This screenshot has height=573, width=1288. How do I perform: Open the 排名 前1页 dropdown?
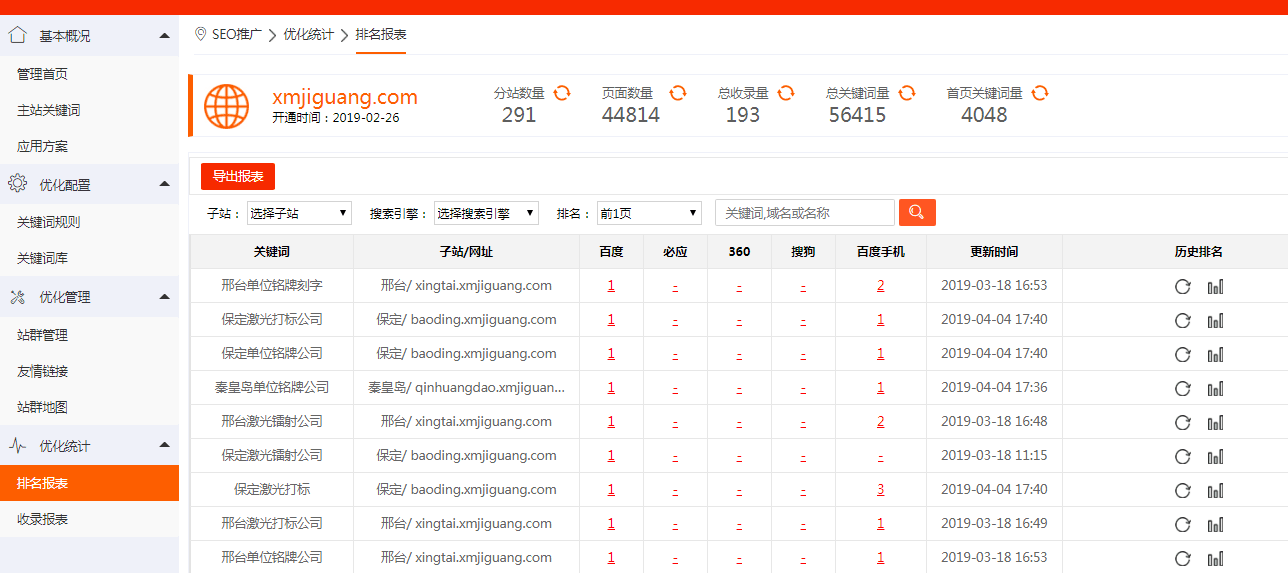[x=649, y=213]
